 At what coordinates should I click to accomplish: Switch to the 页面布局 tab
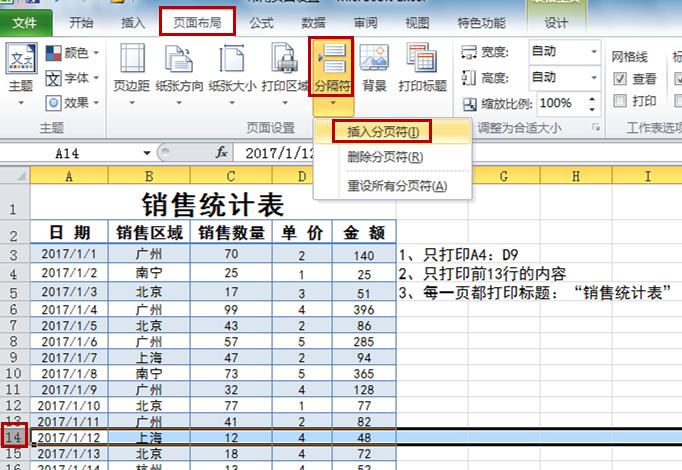pyautogui.click(x=197, y=23)
